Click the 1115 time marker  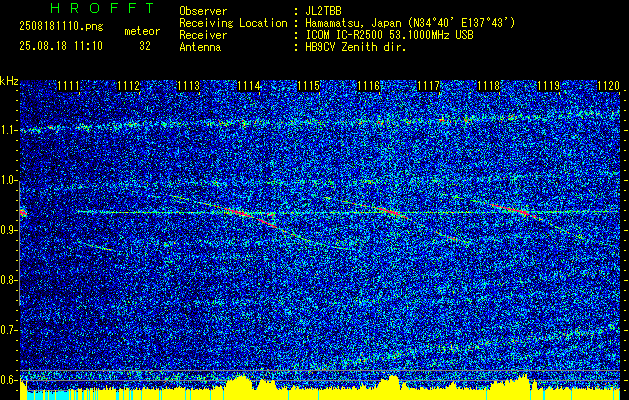(x=308, y=85)
